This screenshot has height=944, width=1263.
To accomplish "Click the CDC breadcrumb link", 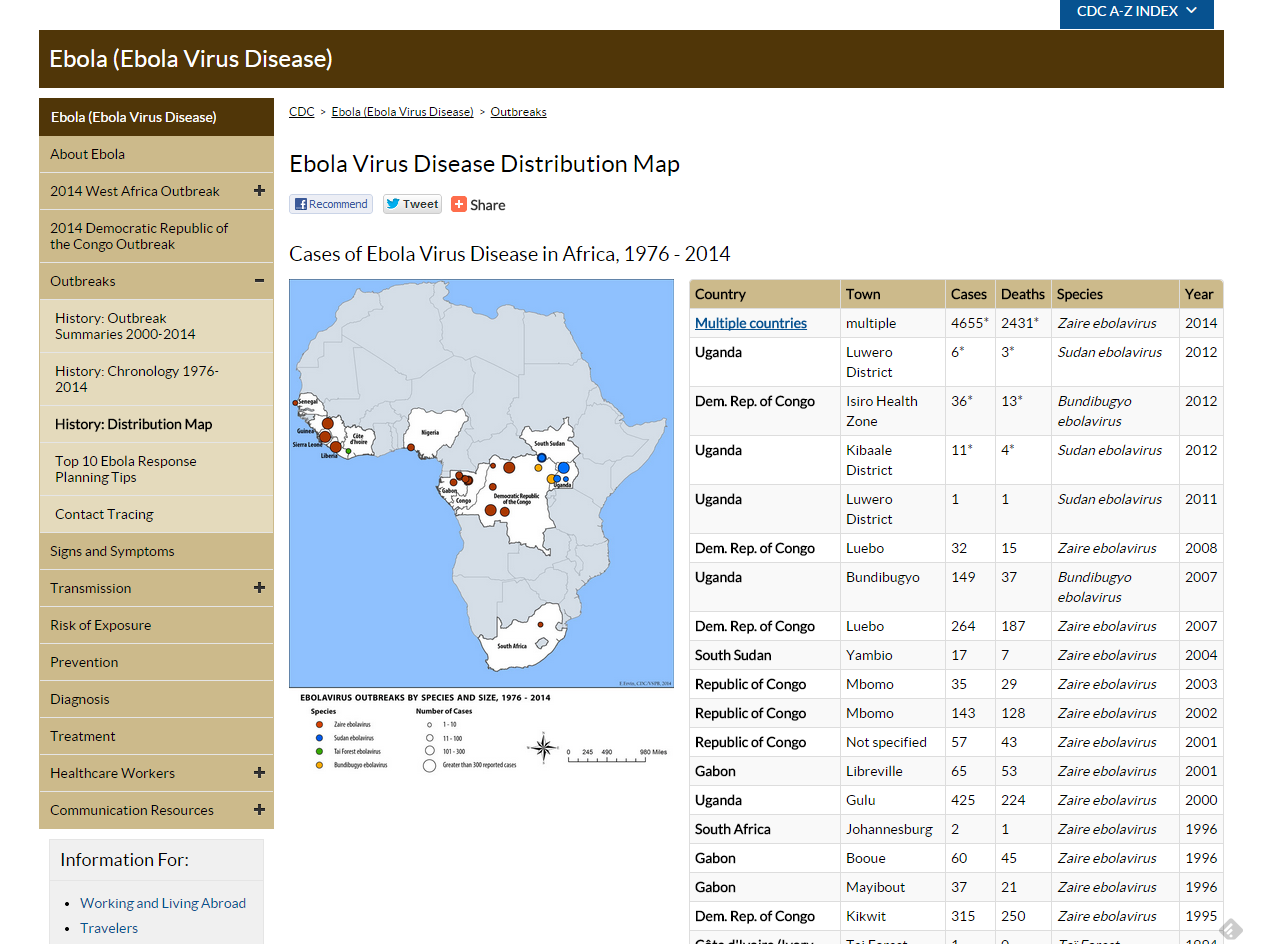I will pyautogui.click(x=302, y=112).
